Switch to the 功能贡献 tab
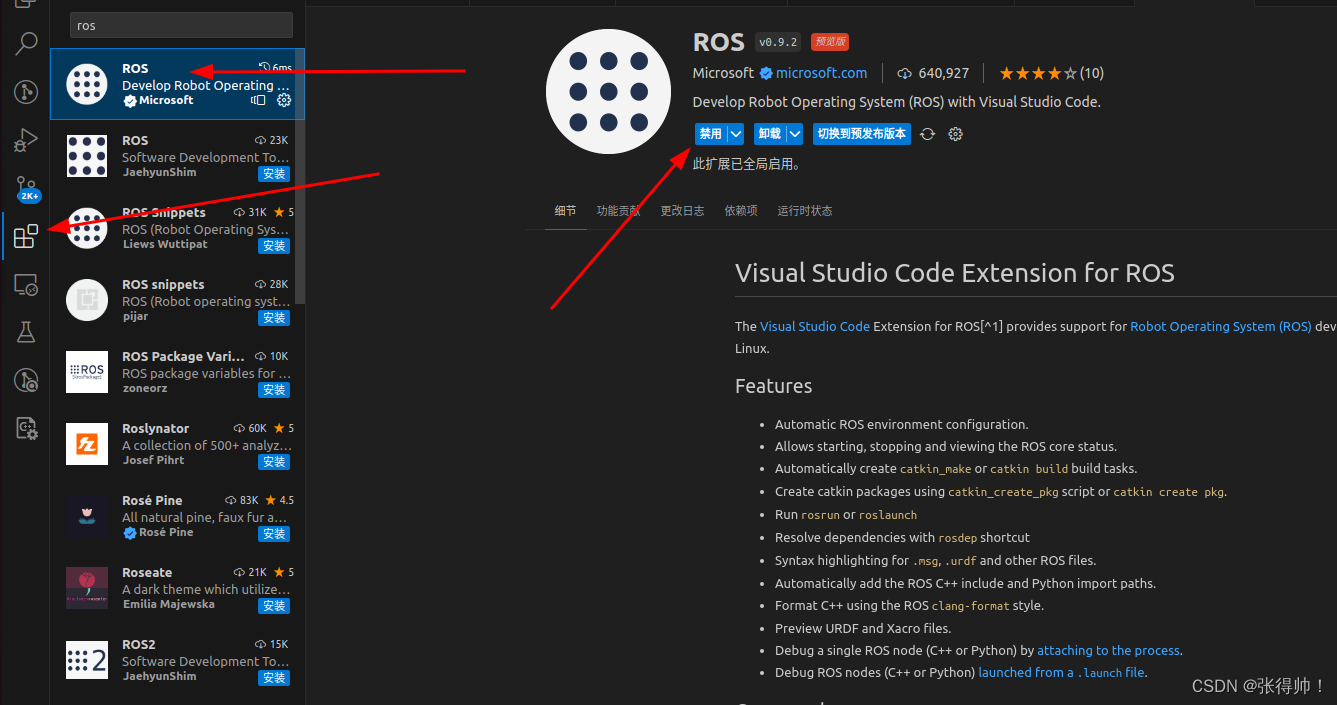The width and height of the screenshot is (1337, 705). pyautogui.click(x=618, y=210)
